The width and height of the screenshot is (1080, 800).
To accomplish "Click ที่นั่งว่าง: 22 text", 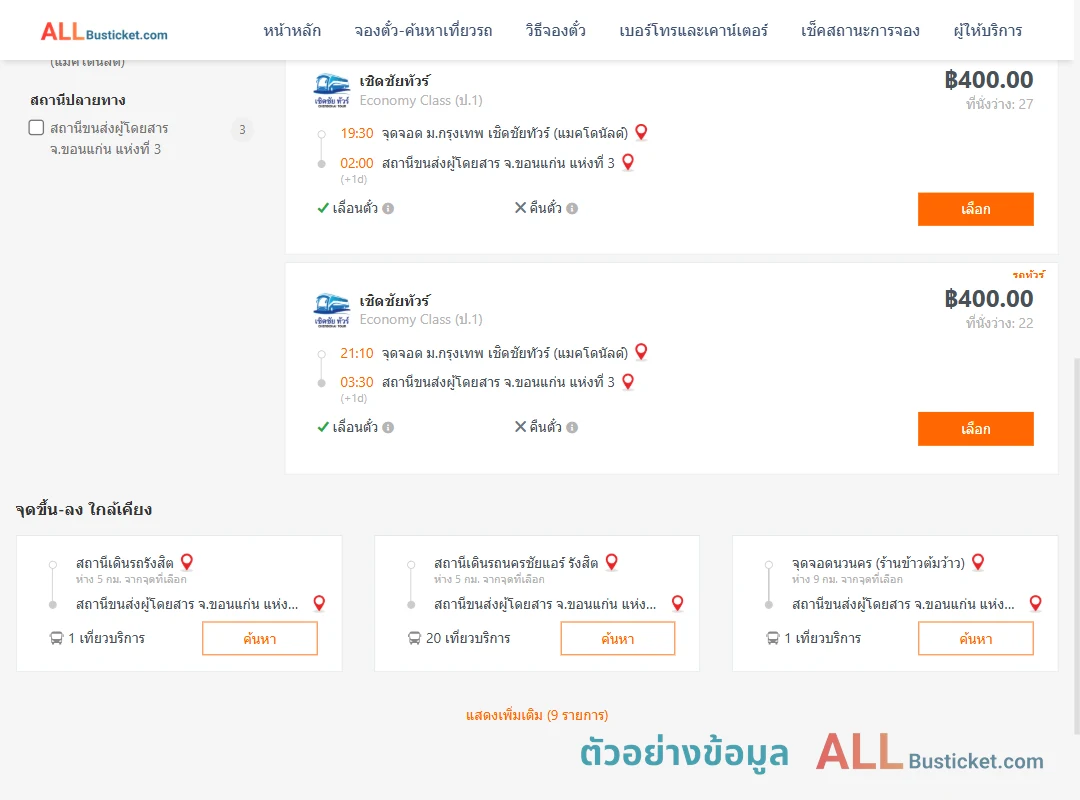I will pyautogui.click(x=999, y=323).
